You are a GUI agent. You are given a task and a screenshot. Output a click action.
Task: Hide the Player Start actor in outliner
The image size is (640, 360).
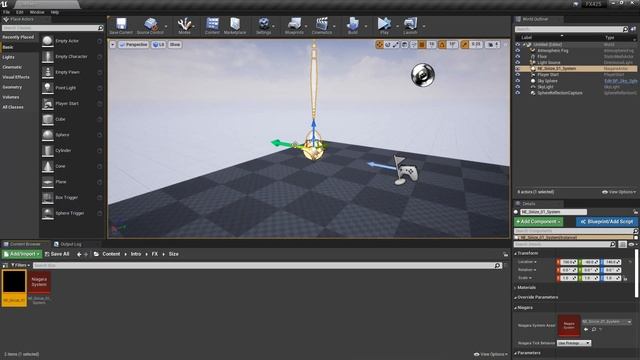(x=518, y=75)
